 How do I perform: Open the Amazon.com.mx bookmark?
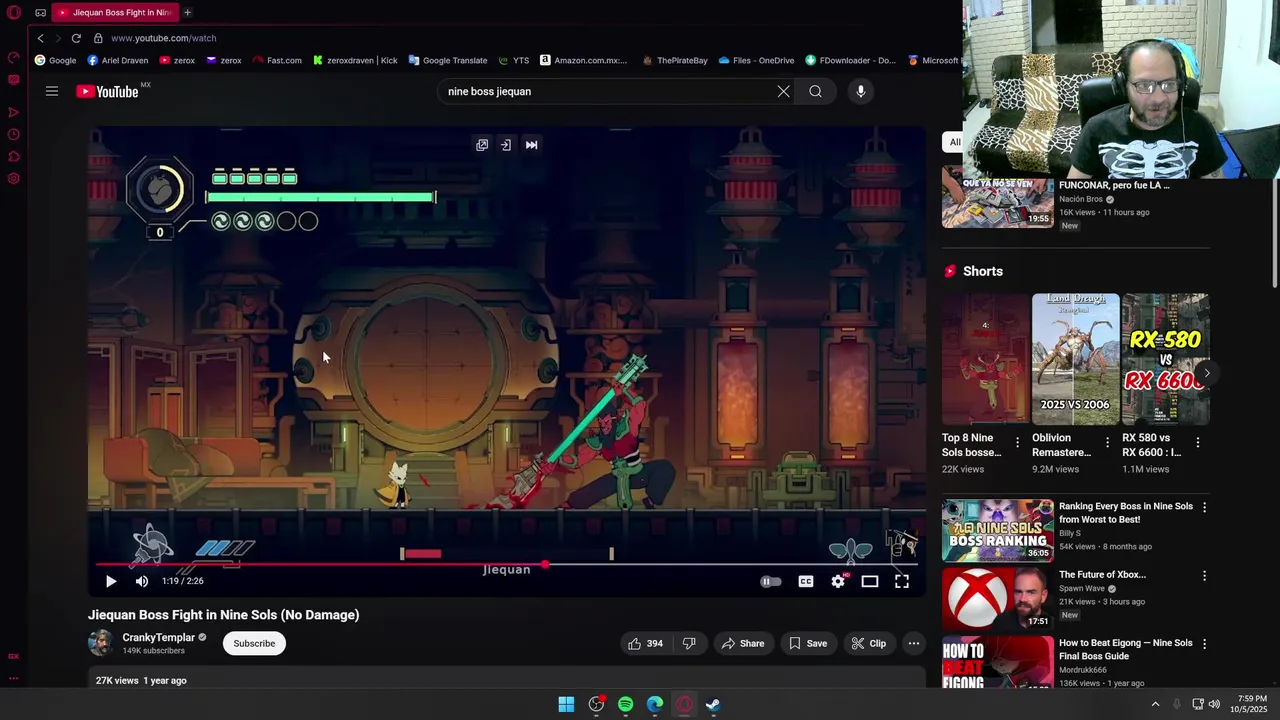(584, 60)
